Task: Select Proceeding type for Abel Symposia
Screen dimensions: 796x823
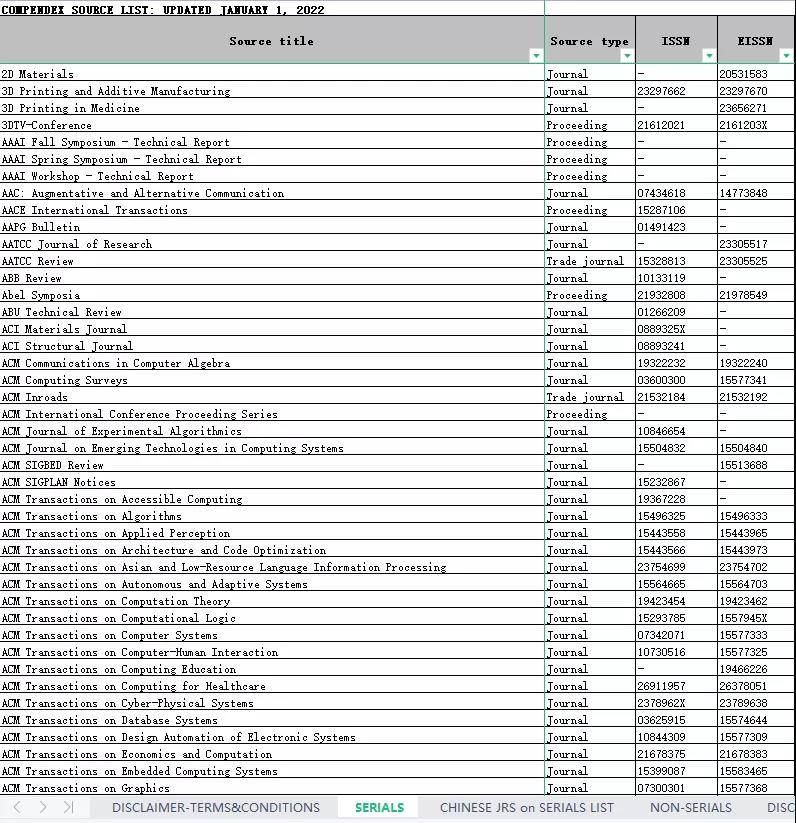Action: tap(590, 295)
